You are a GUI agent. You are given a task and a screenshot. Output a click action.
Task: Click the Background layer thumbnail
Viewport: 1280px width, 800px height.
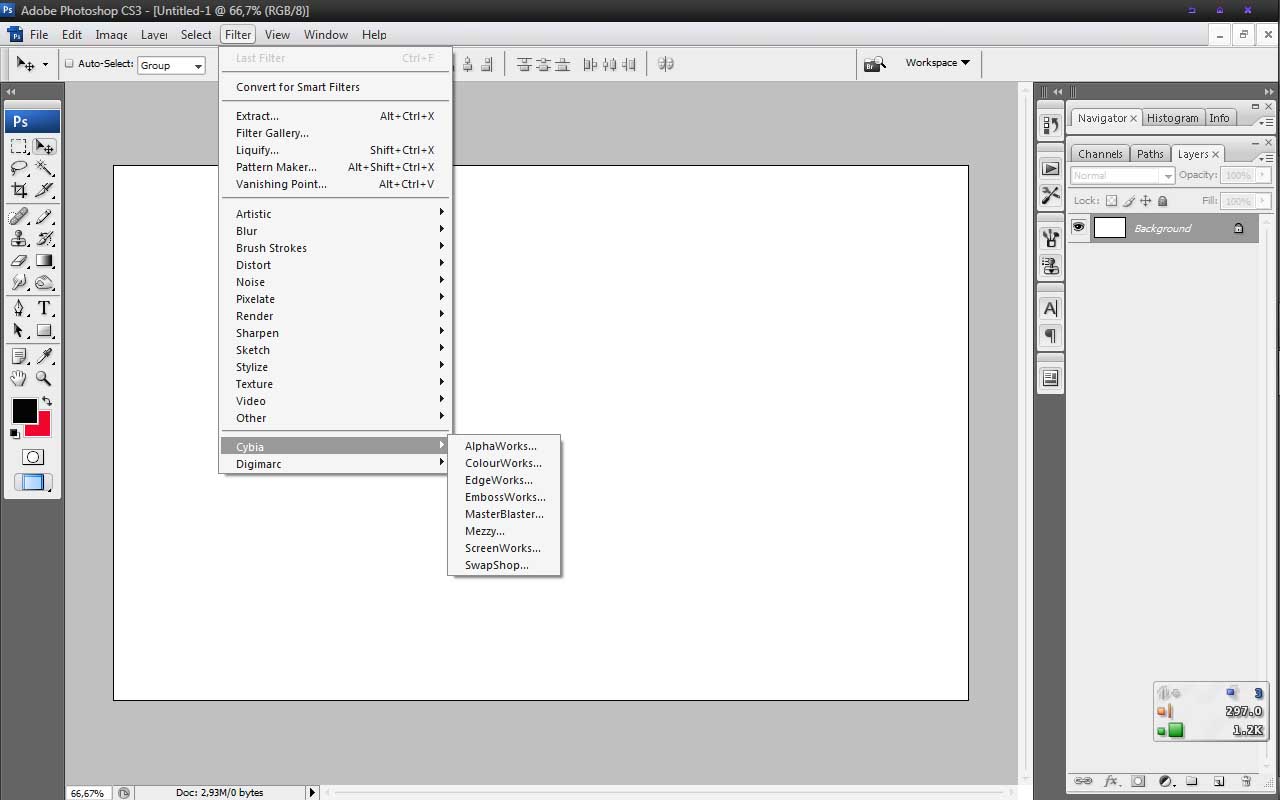point(1109,227)
